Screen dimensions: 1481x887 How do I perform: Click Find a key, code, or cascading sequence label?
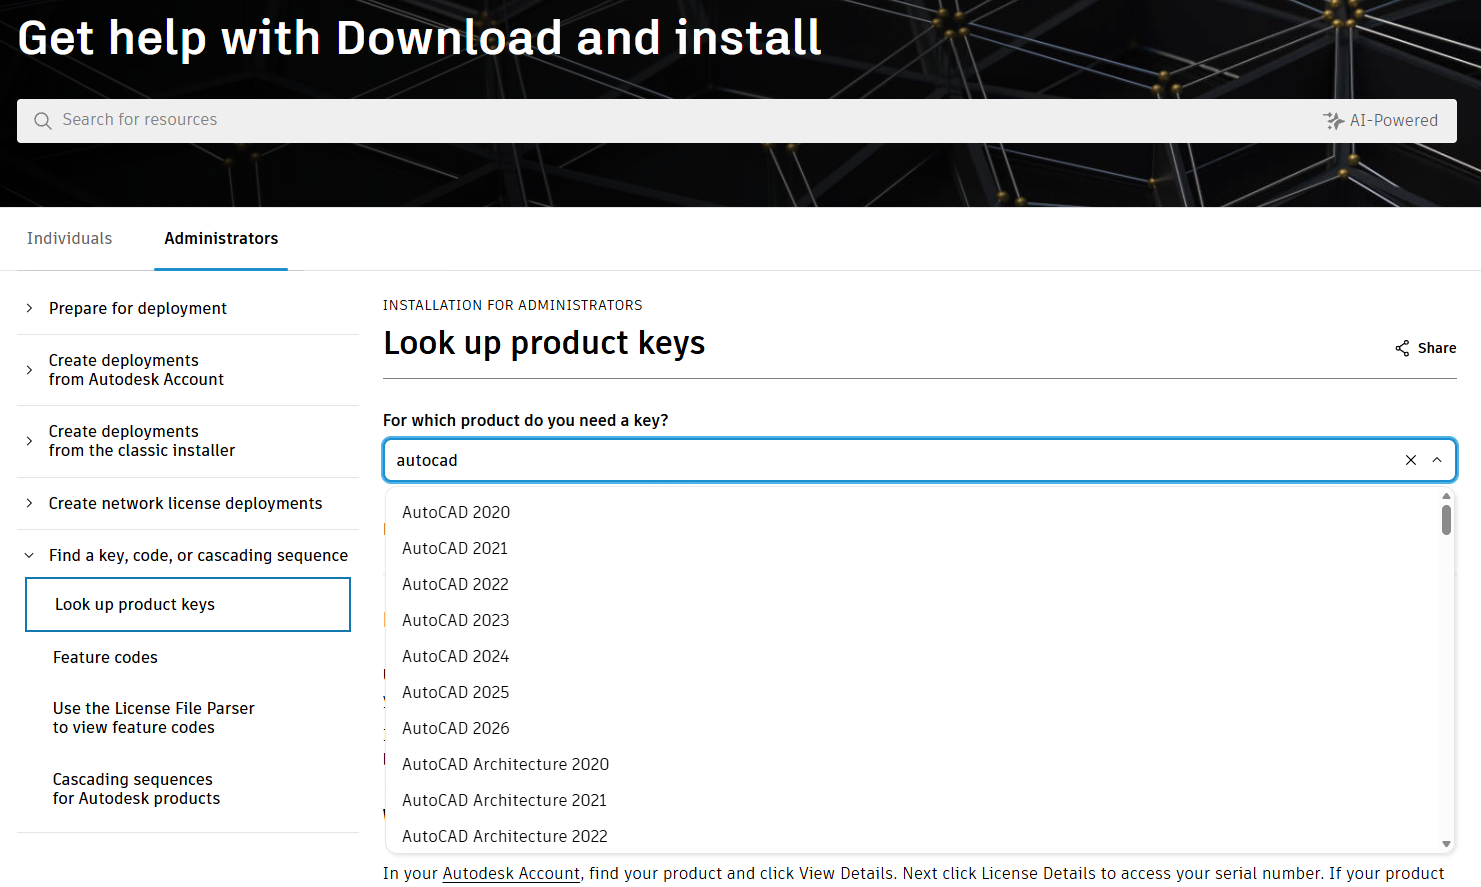tap(198, 555)
